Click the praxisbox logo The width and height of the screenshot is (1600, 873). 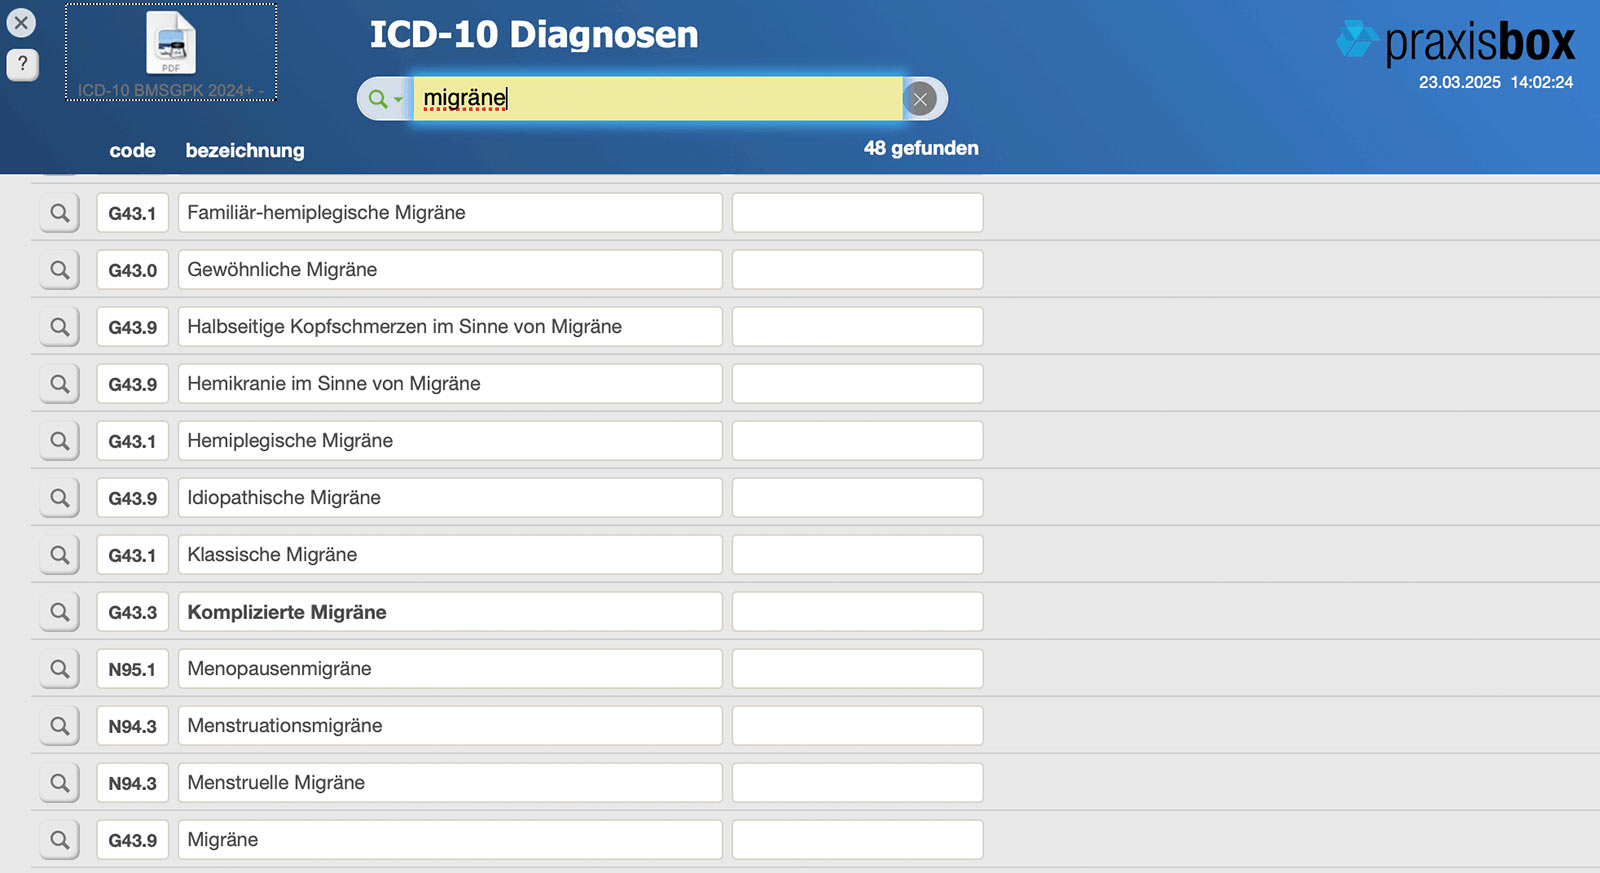(1456, 42)
